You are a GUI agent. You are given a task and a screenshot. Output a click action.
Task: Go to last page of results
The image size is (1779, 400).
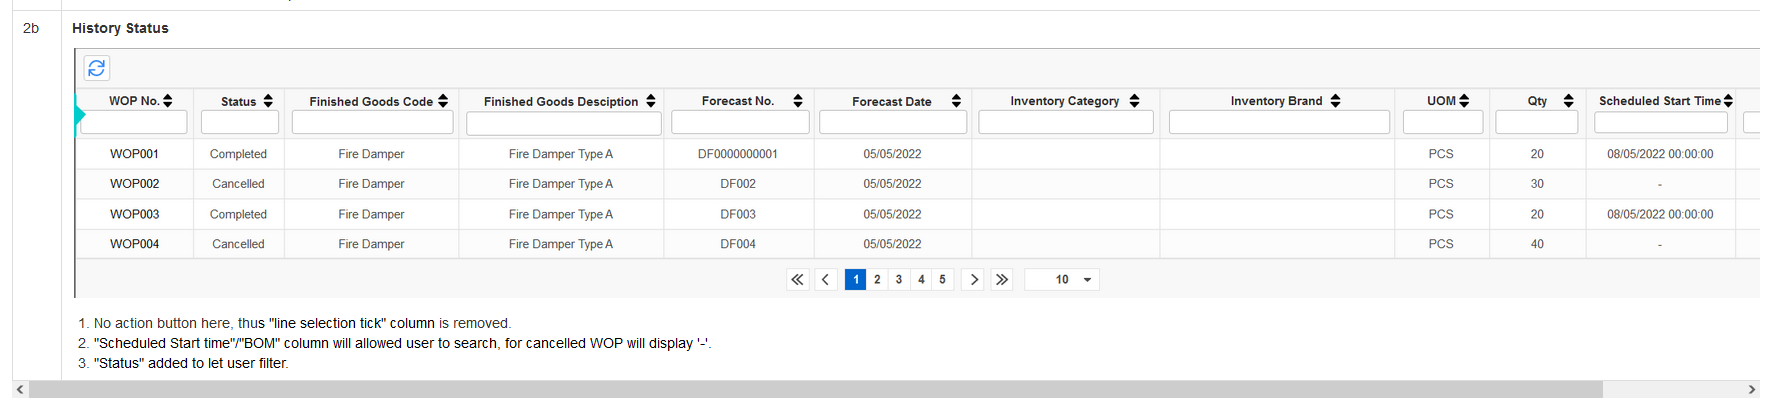coord(1001,280)
